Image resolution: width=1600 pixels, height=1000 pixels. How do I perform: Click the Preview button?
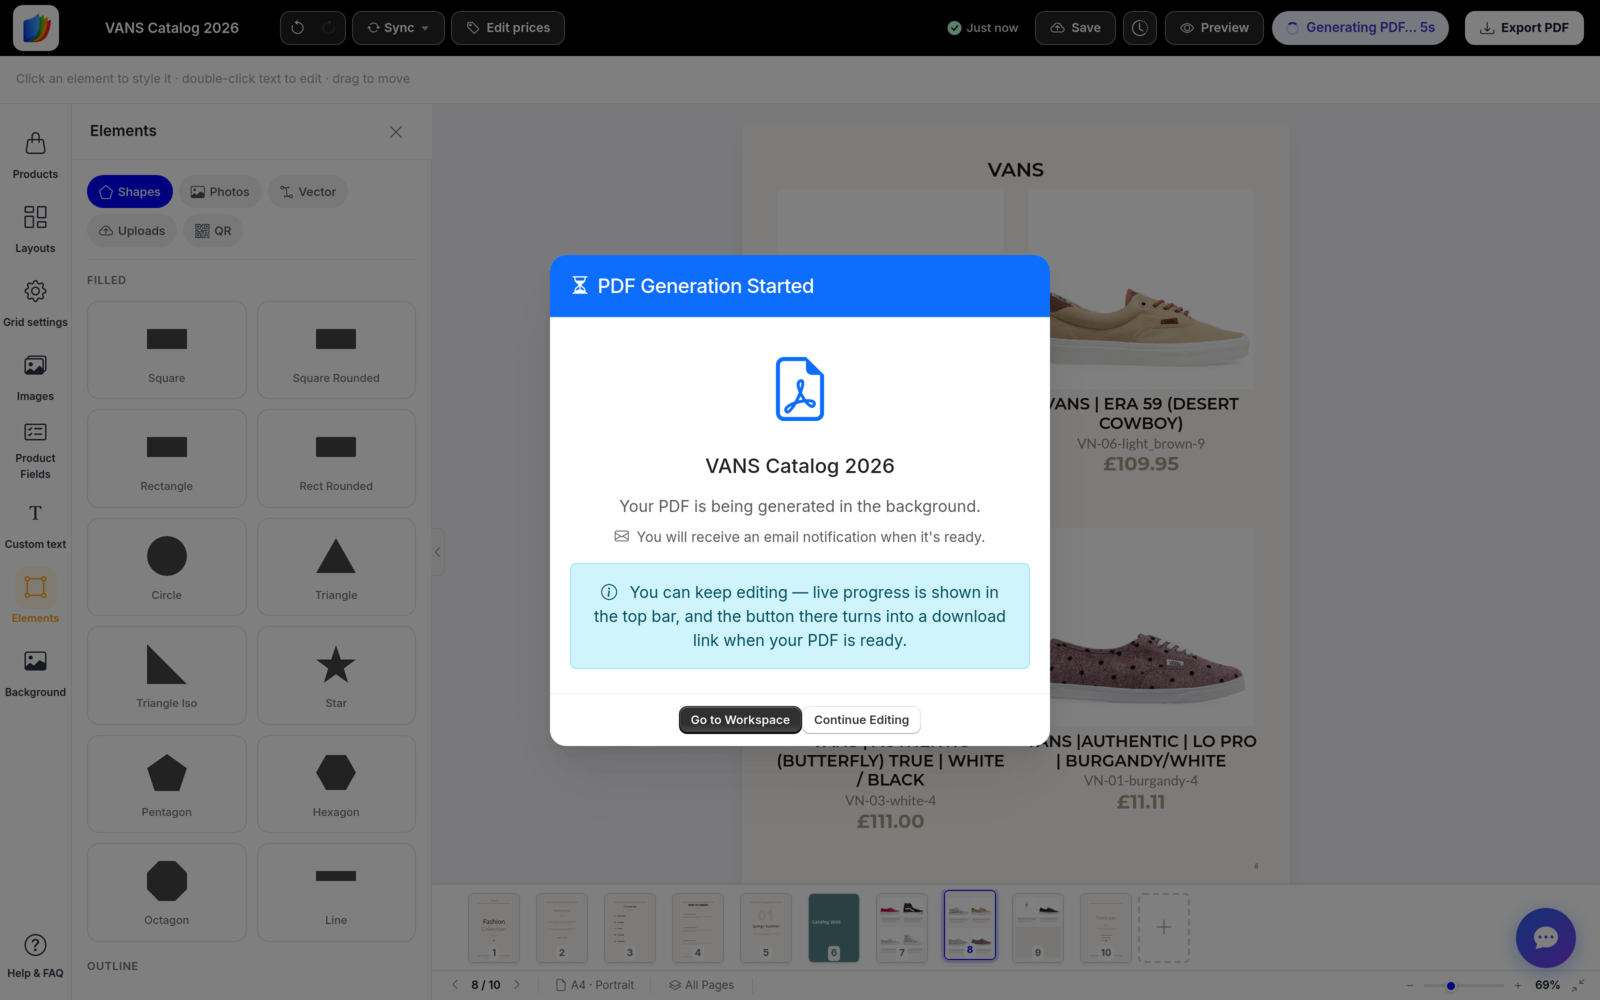tap(1214, 28)
